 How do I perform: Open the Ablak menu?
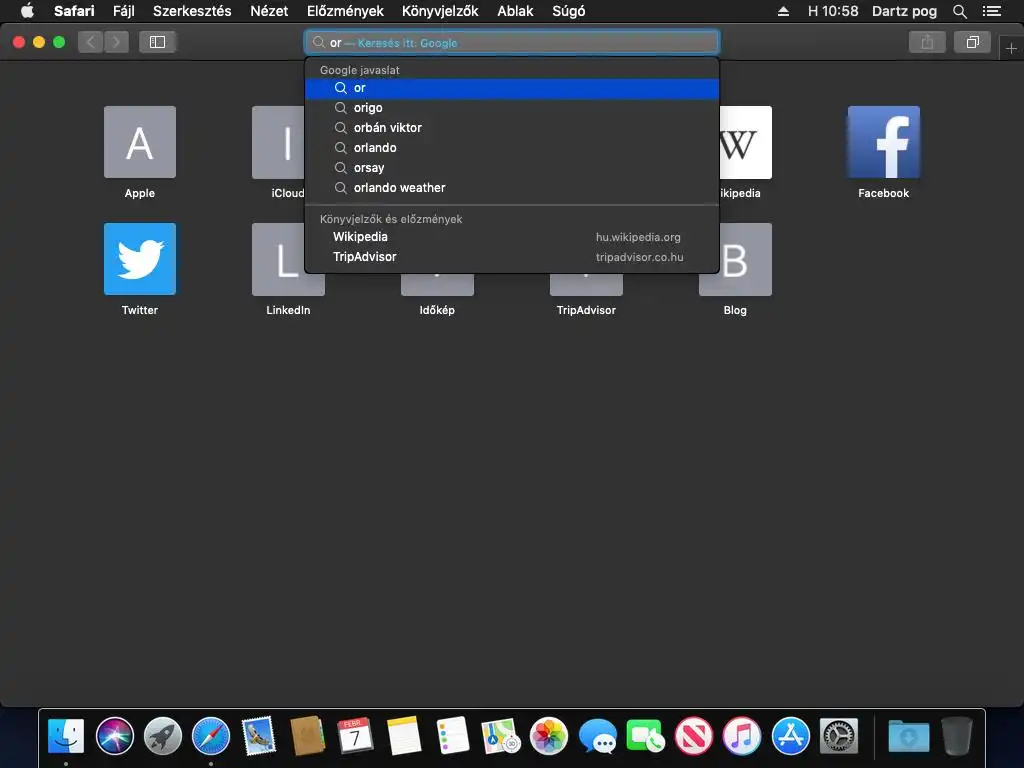pyautogui.click(x=515, y=11)
